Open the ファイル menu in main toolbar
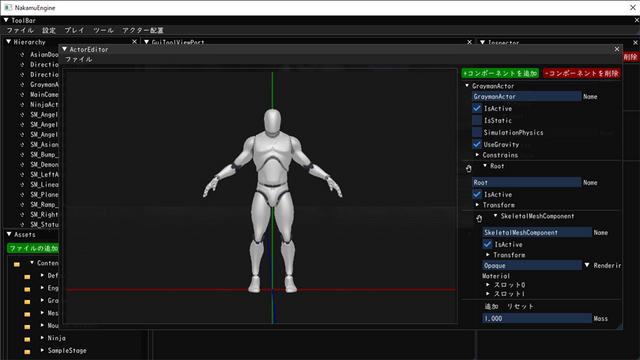This screenshot has height=360, width=640. [20, 30]
